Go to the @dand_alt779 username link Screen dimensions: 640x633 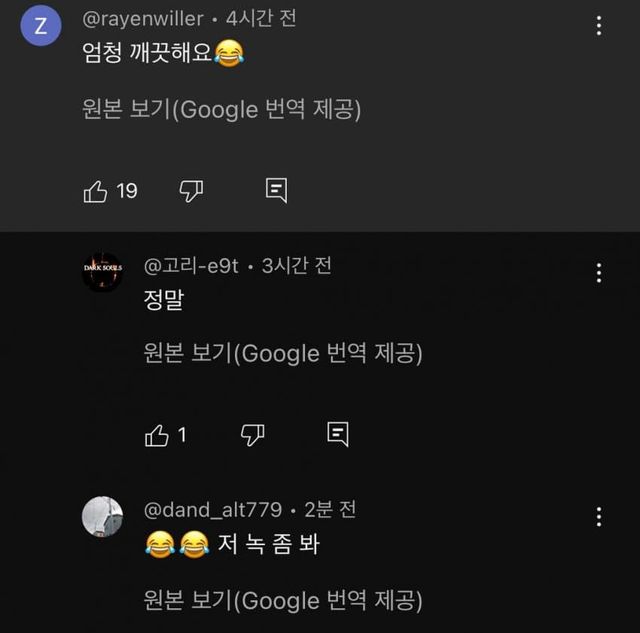point(212,509)
